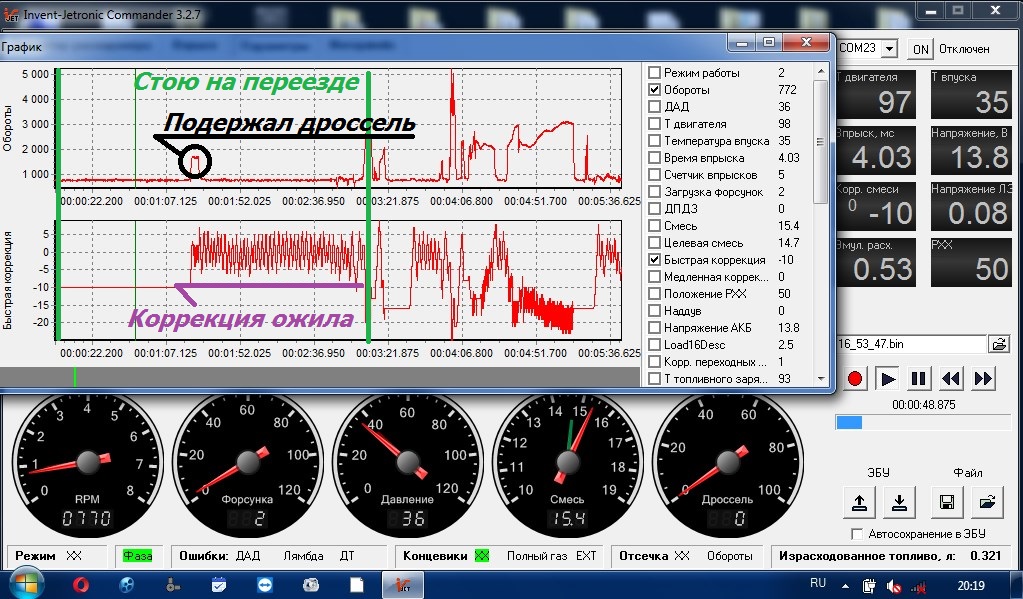Save to file with the floppy icon
The image size is (1023, 599).
click(x=947, y=502)
